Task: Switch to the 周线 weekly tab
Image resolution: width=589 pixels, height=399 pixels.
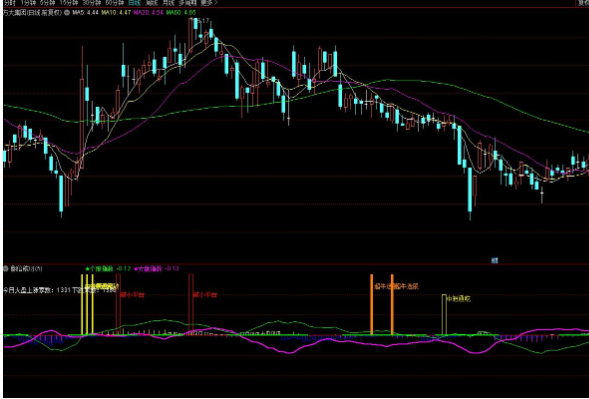Action: 151,3
